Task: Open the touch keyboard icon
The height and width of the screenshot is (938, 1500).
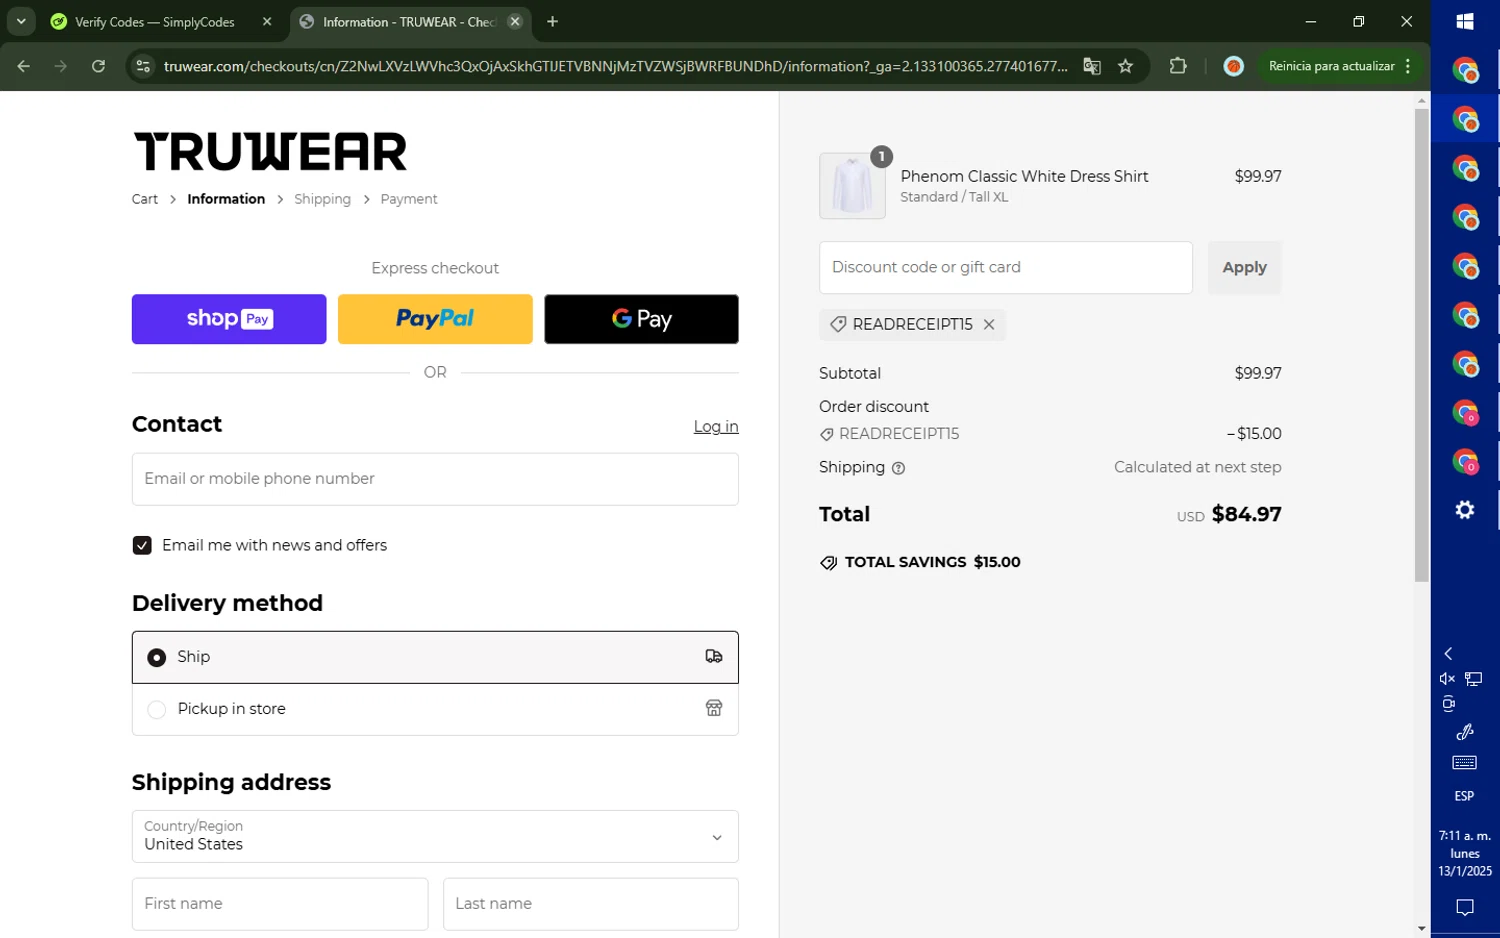Action: (x=1465, y=763)
